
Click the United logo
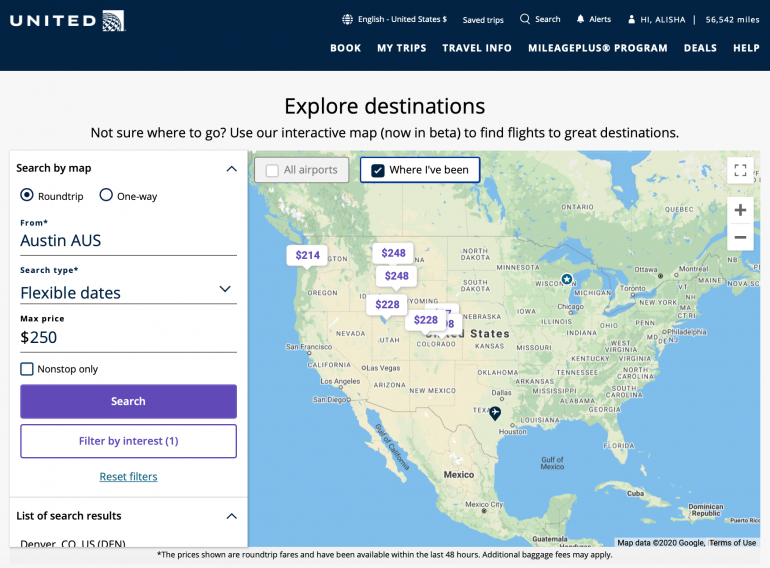[x=68, y=20]
